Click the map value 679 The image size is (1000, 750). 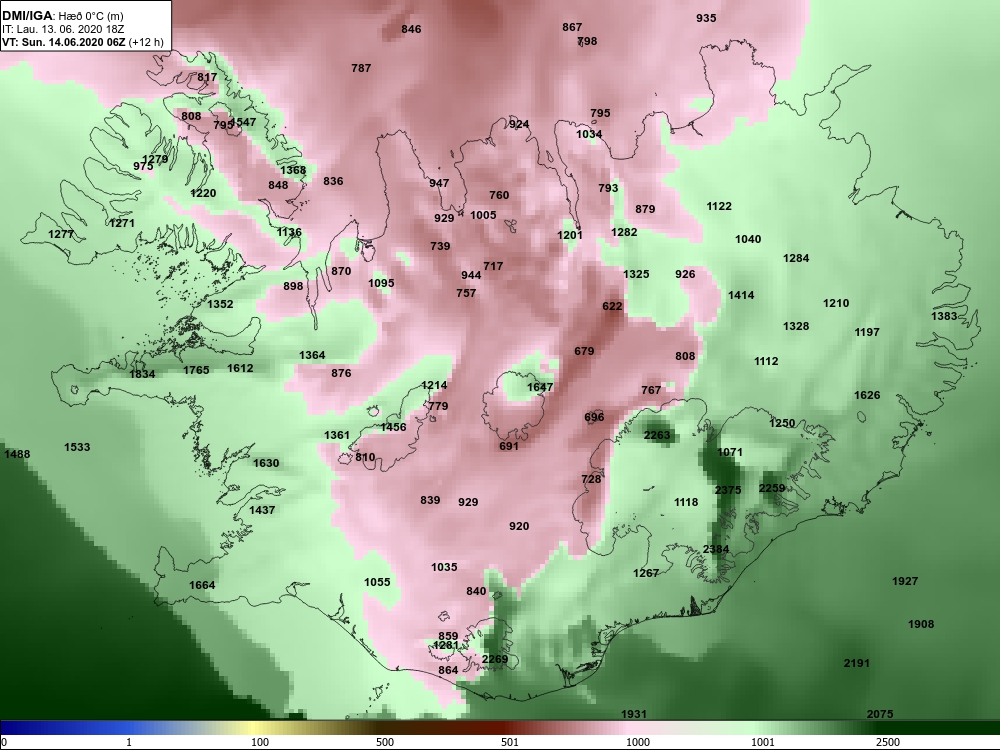coord(584,351)
